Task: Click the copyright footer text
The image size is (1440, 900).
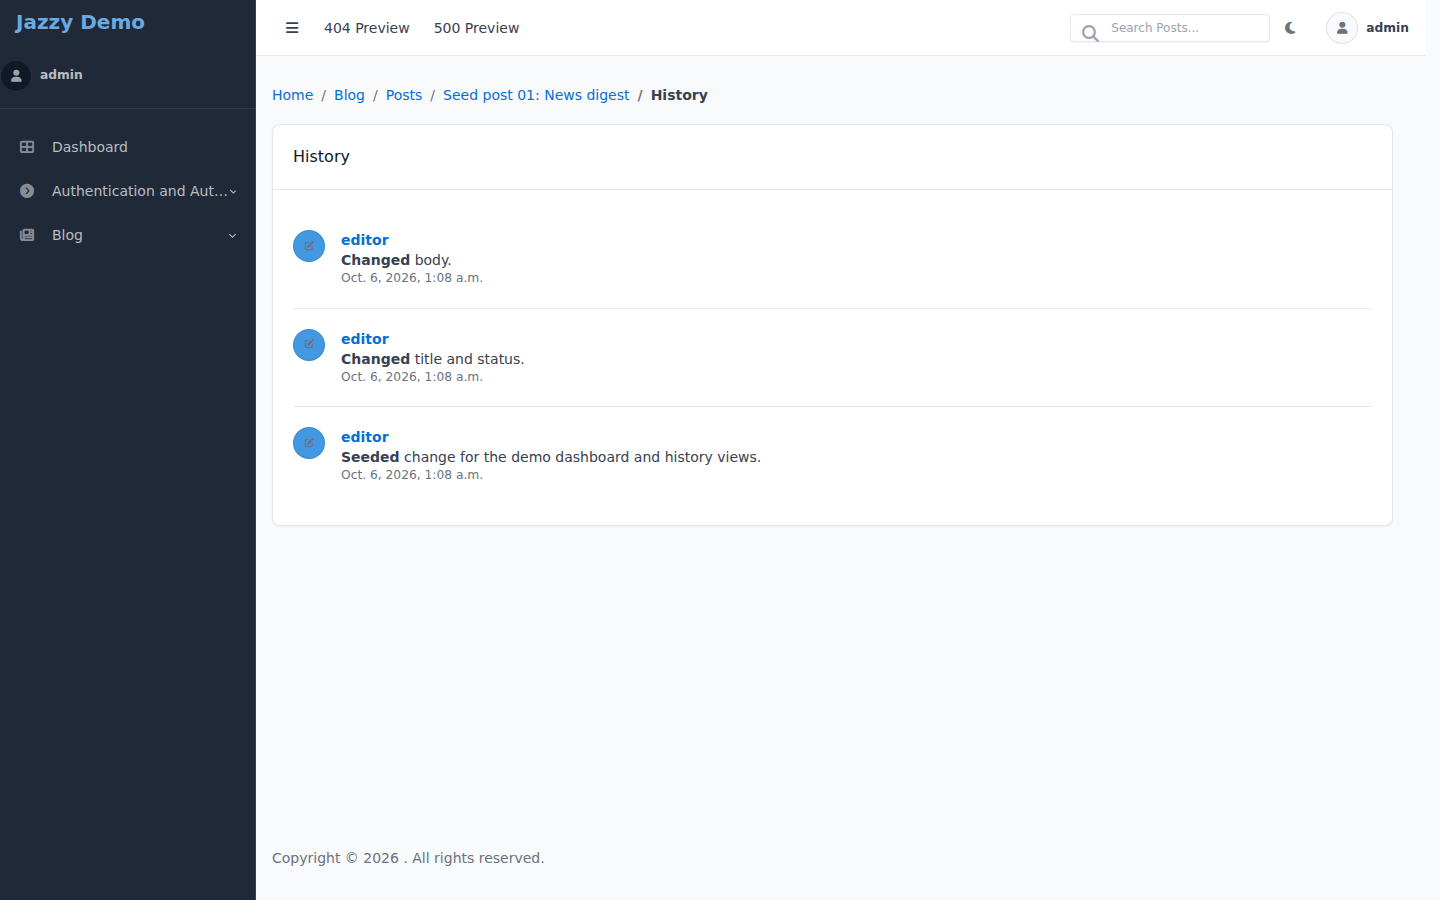Action: click(x=408, y=858)
